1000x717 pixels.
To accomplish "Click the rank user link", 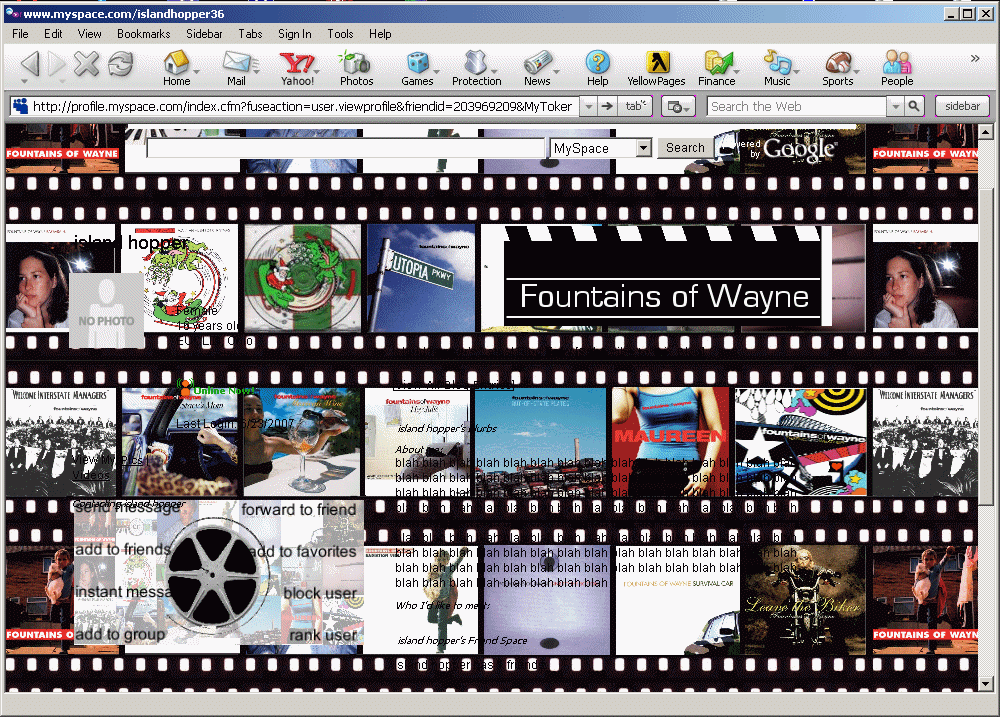I will (x=323, y=635).
